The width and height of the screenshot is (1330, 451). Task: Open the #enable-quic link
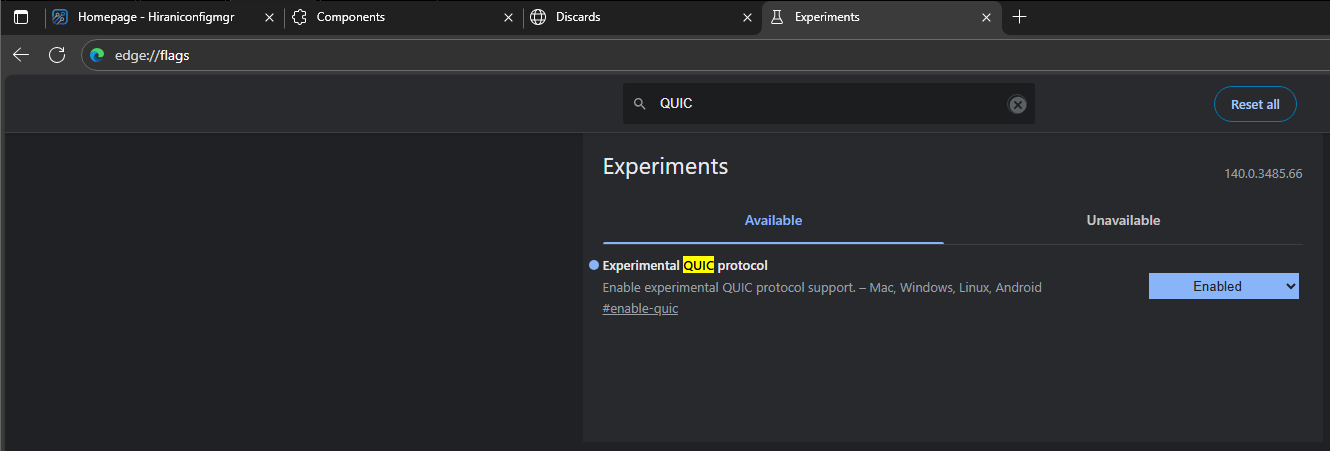640,309
